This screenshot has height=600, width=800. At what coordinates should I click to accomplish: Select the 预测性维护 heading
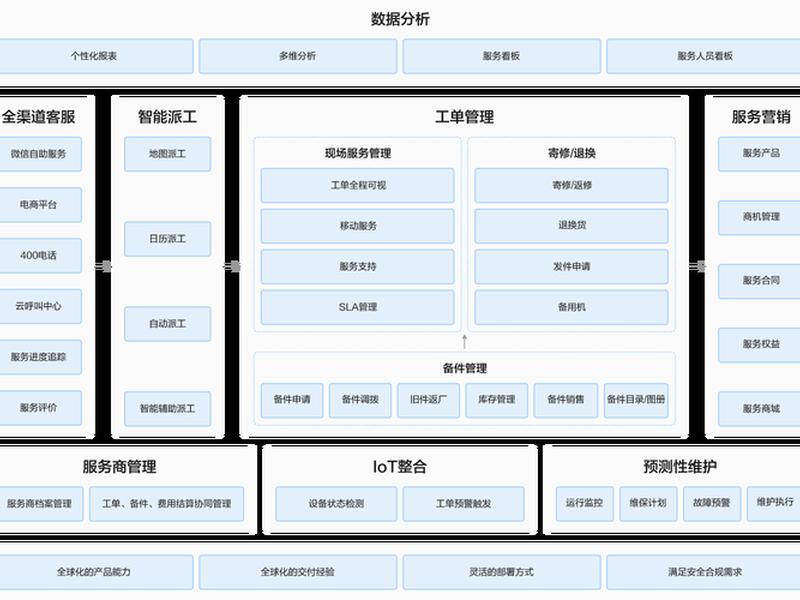680,466
